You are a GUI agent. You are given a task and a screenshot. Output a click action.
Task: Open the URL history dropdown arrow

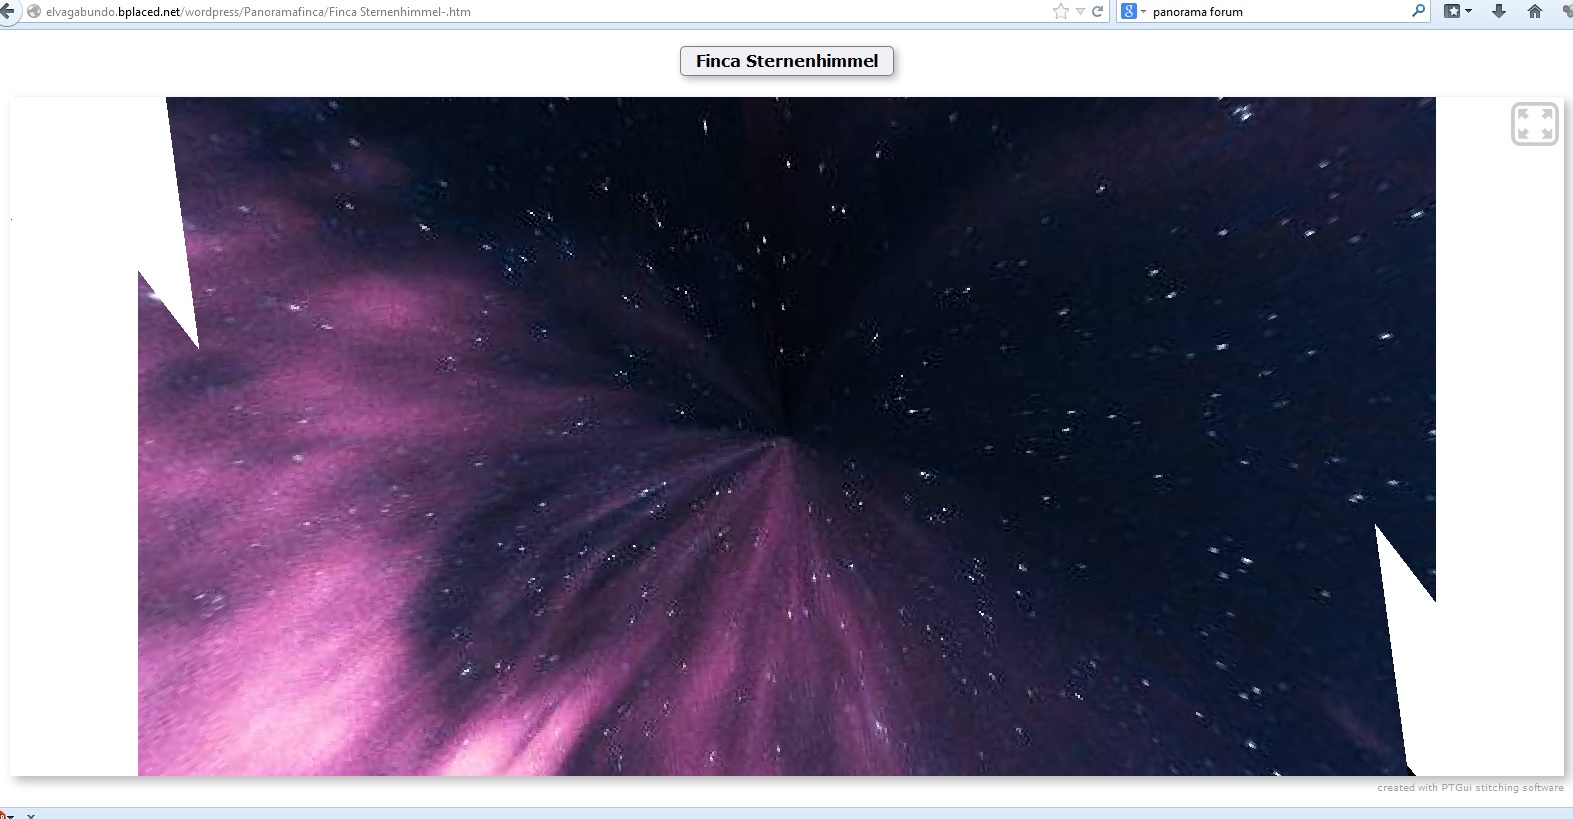(1080, 12)
